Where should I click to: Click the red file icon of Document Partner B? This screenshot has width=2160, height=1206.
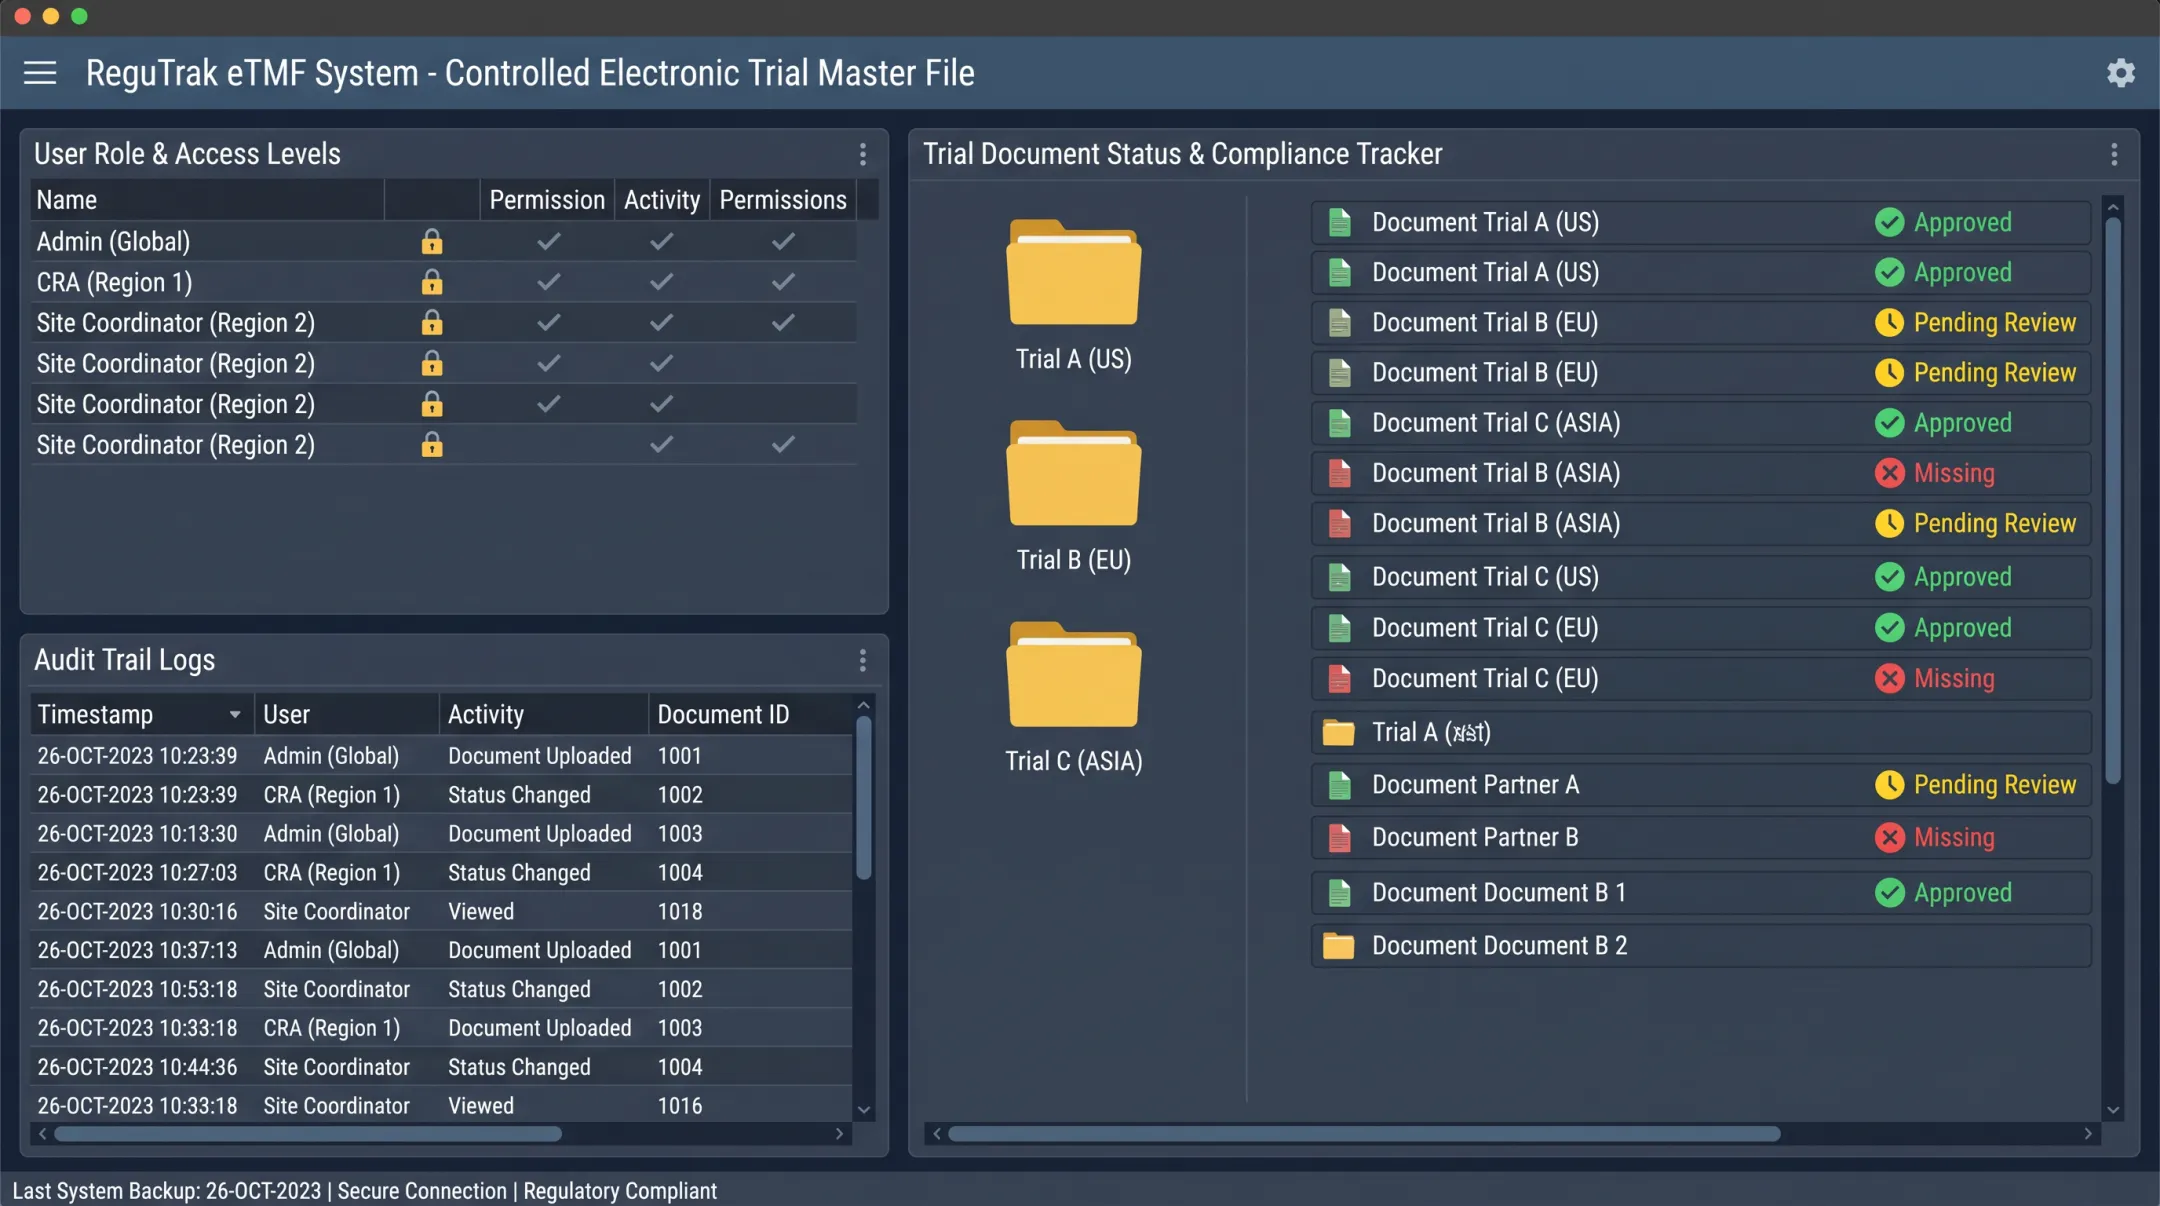pyautogui.click(x=1339, y=837)
